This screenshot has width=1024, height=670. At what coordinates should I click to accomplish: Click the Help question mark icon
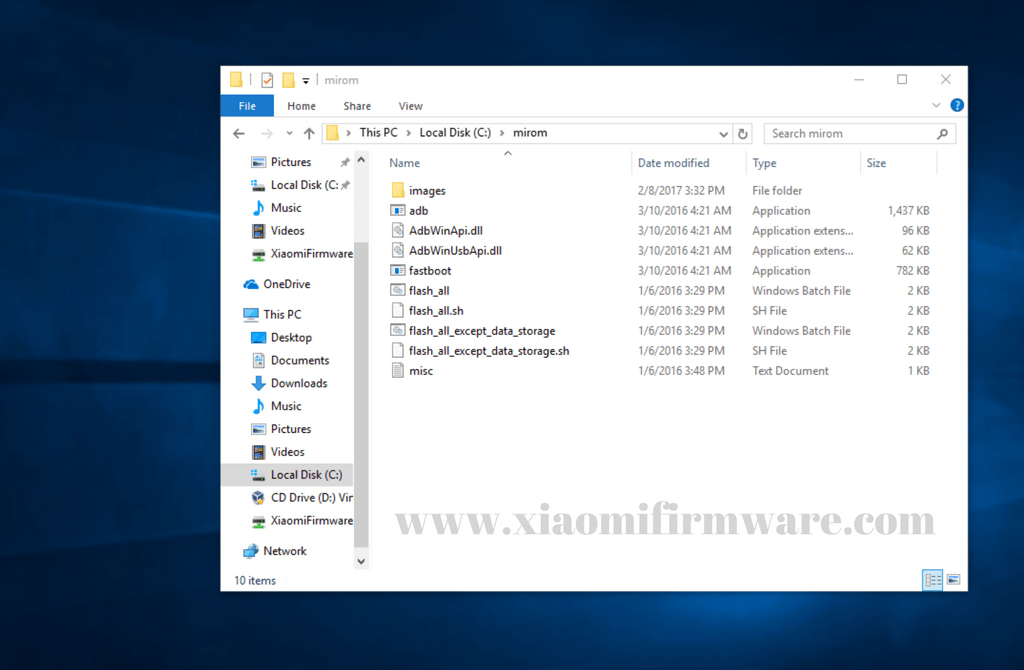[x=957, y=105]
